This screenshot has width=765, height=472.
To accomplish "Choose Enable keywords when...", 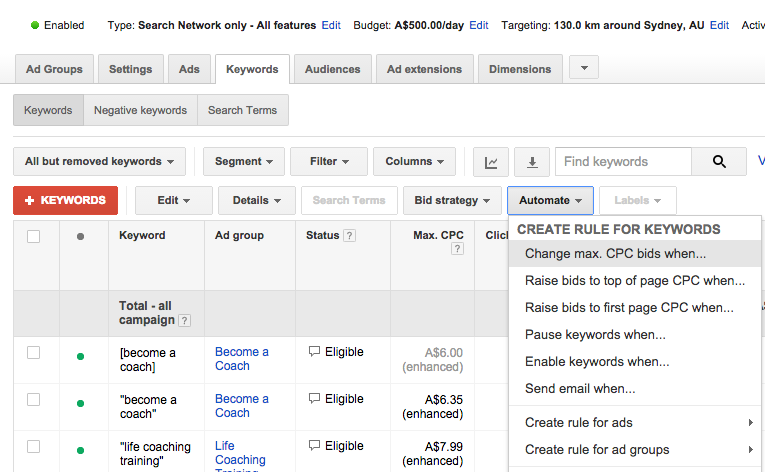I will pos(635,362).
